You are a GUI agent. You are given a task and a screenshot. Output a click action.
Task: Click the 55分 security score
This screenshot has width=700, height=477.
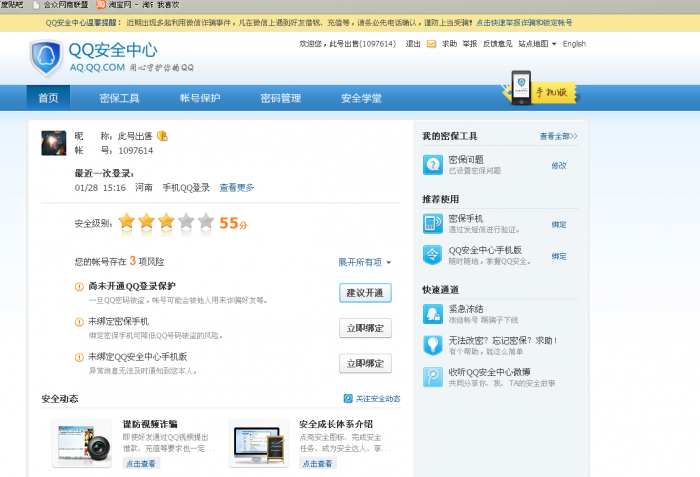233,223
